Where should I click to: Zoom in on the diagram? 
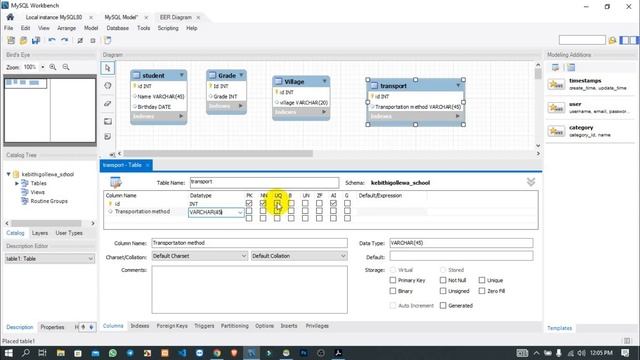[x=53, y=67]
